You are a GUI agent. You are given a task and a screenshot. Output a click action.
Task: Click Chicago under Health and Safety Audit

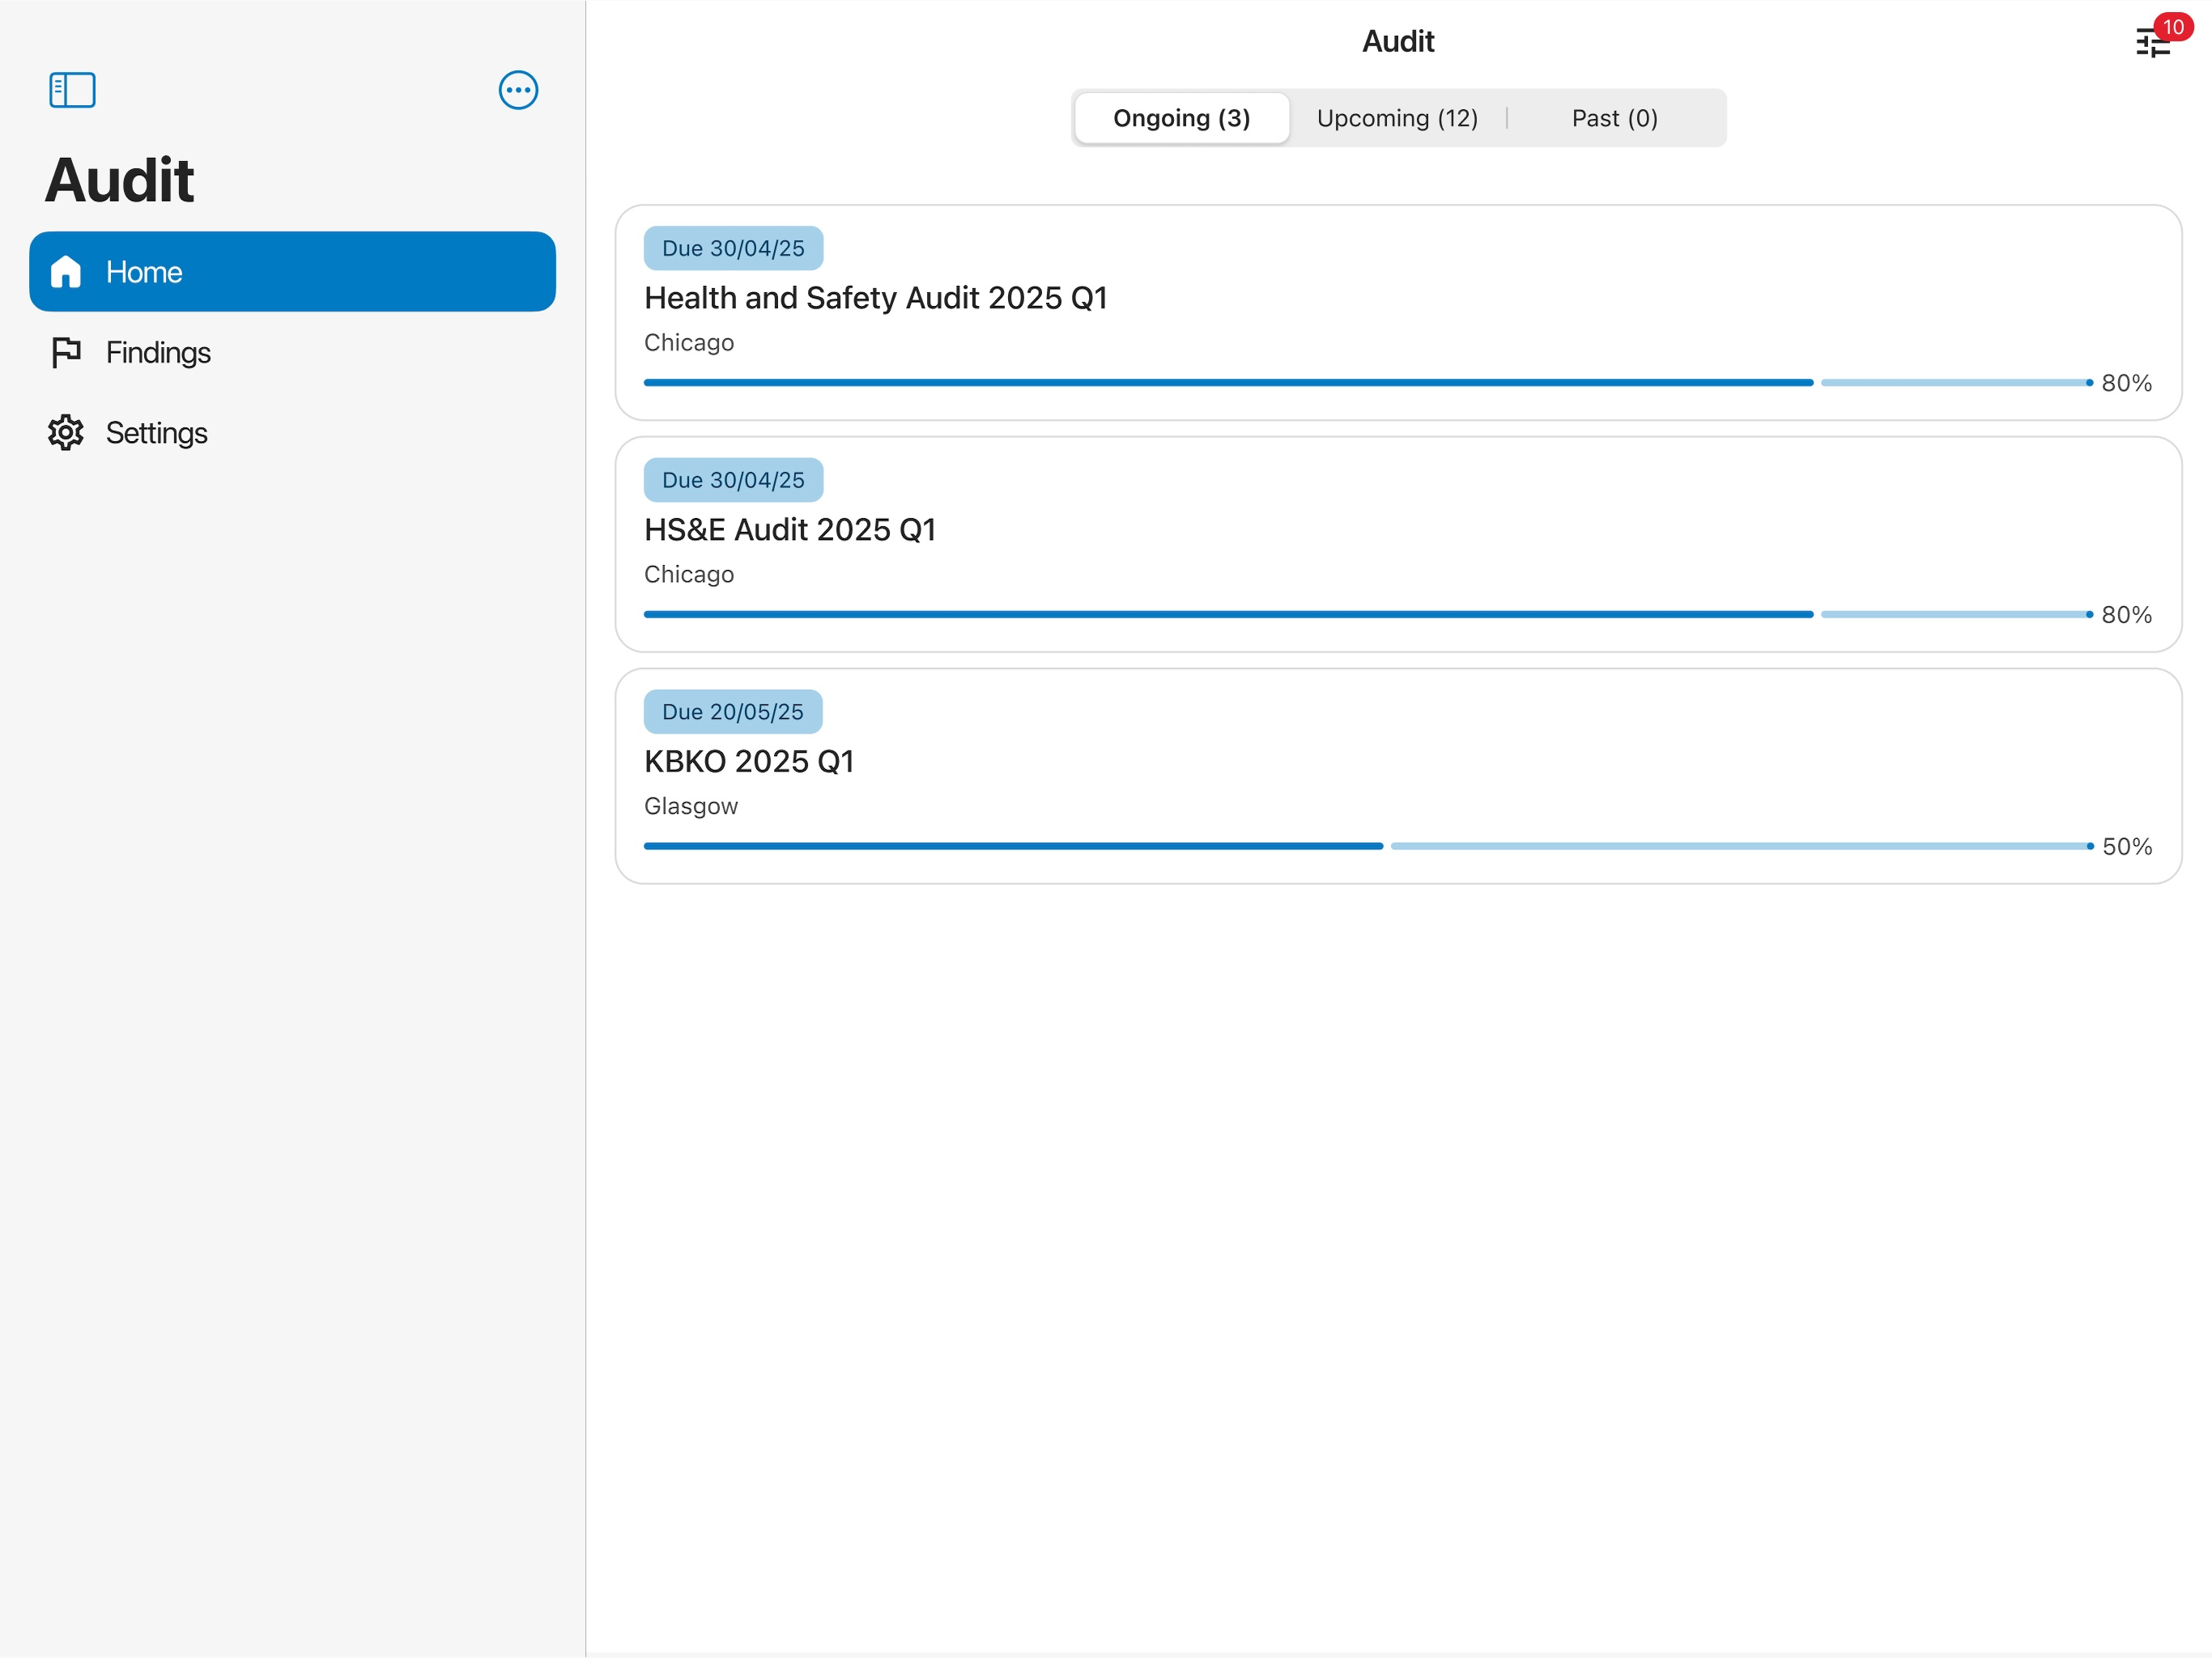coord(689,343)
